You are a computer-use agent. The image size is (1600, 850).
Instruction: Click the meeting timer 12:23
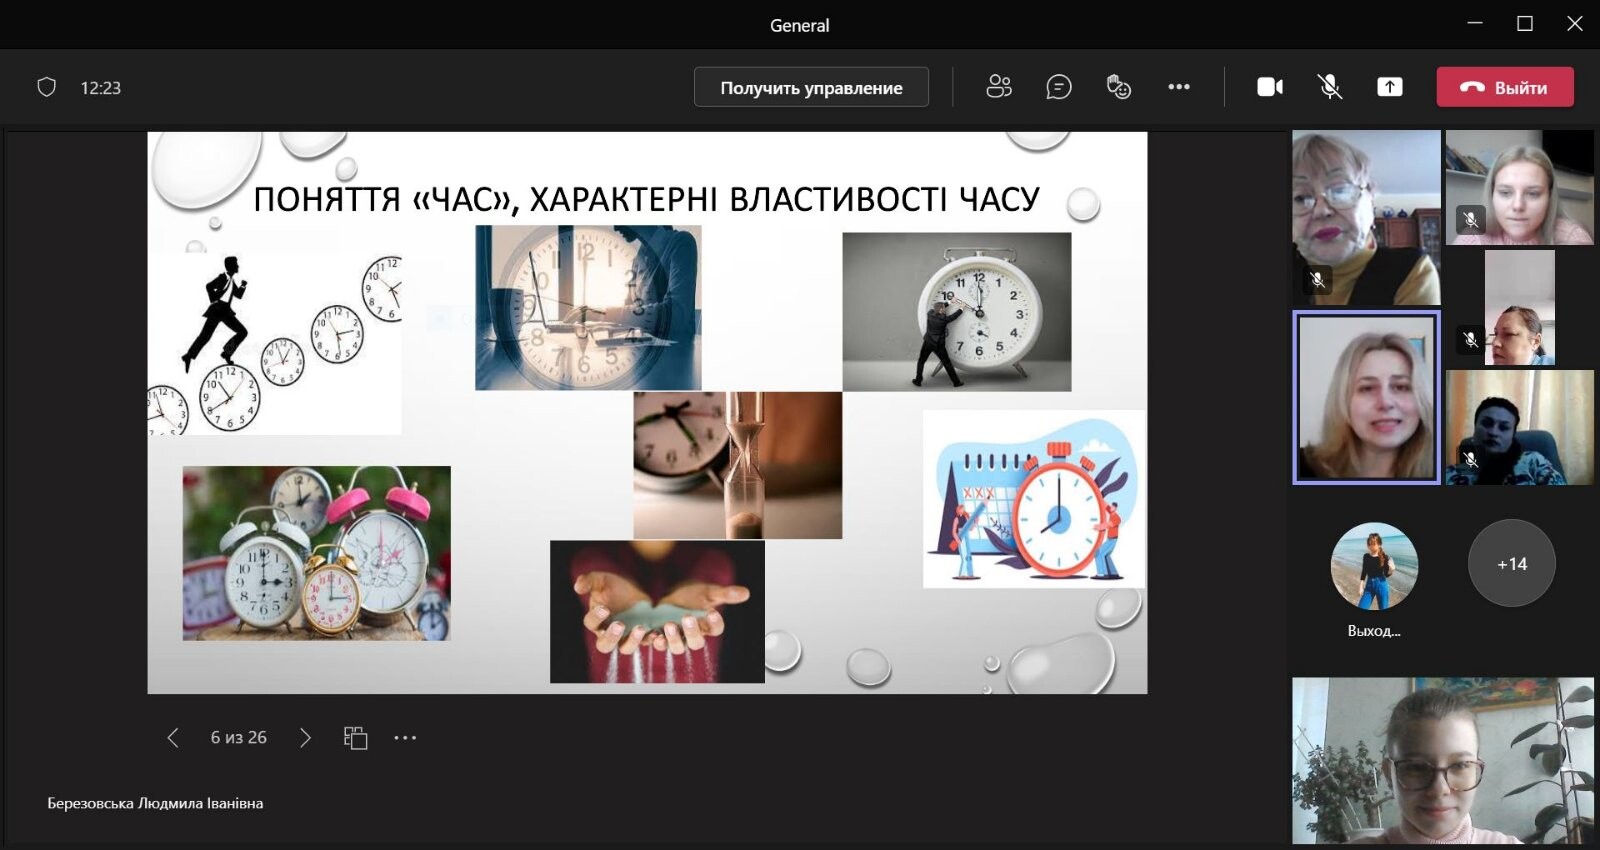(x=100, y=88)
